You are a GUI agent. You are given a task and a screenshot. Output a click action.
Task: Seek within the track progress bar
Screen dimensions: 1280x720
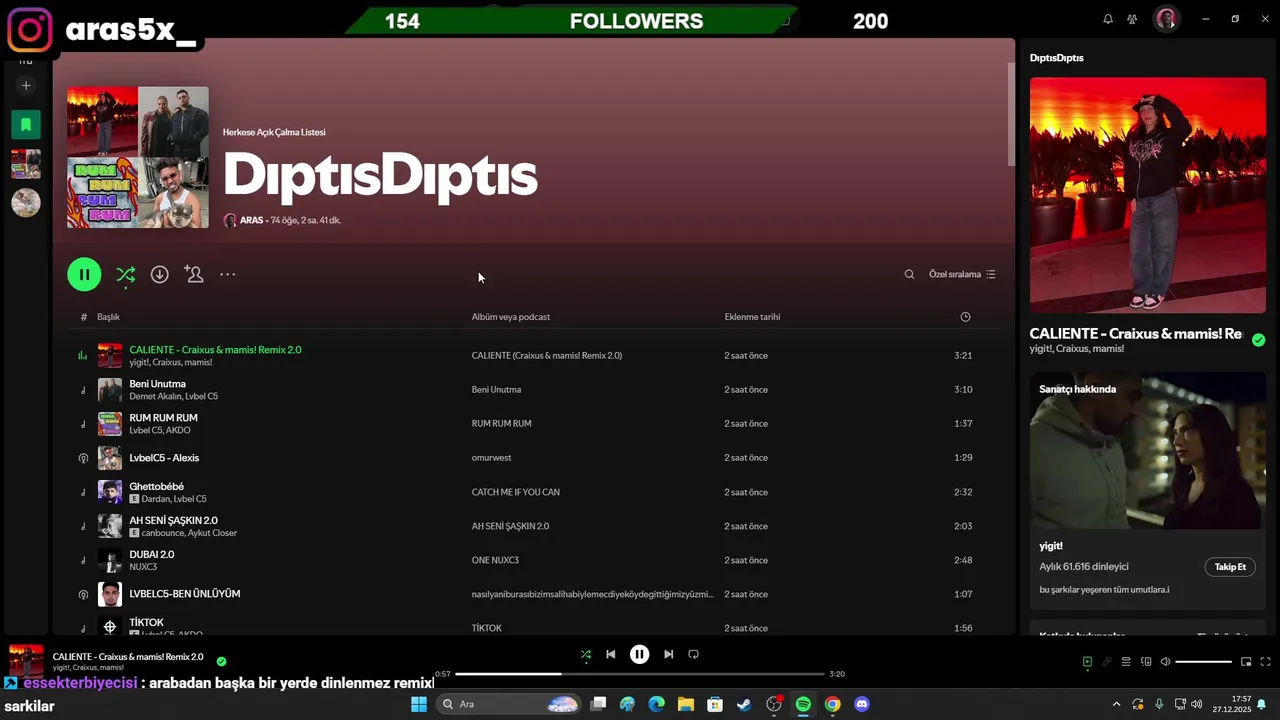(x=640, y=674)
